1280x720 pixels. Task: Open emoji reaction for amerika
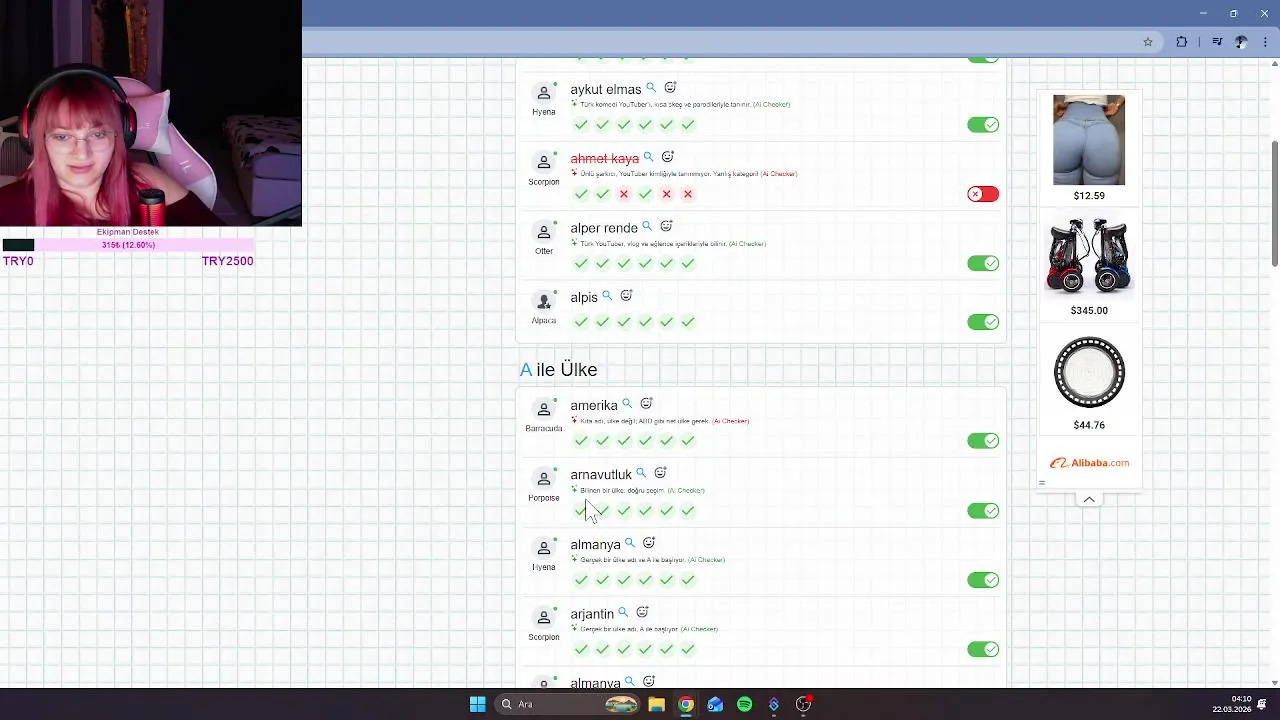[646, 404]
